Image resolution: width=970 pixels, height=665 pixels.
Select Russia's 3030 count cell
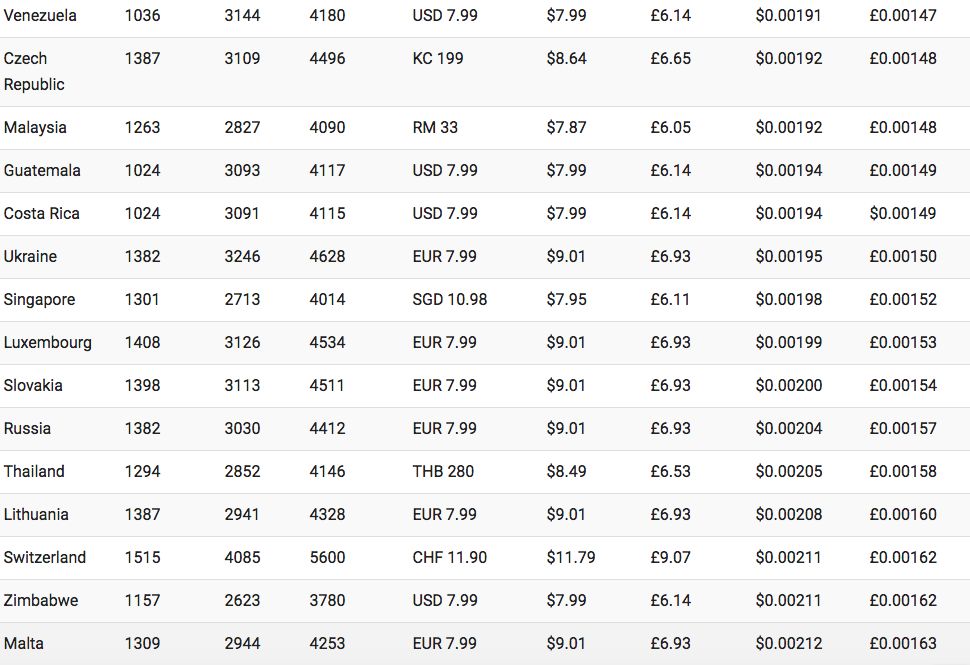[242, 429]
